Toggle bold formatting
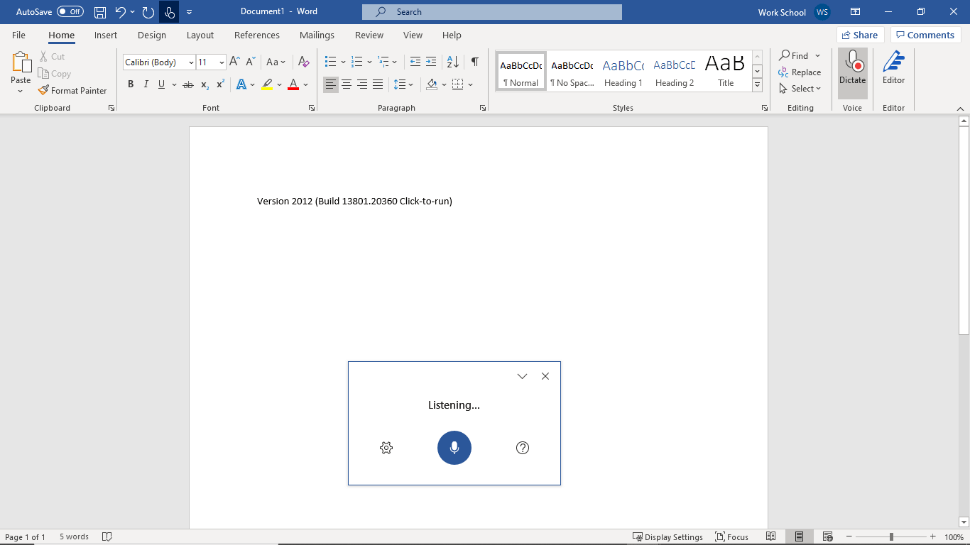Image resolution: width=970 pixels, height=545 pixels. [x=130, y=85]
